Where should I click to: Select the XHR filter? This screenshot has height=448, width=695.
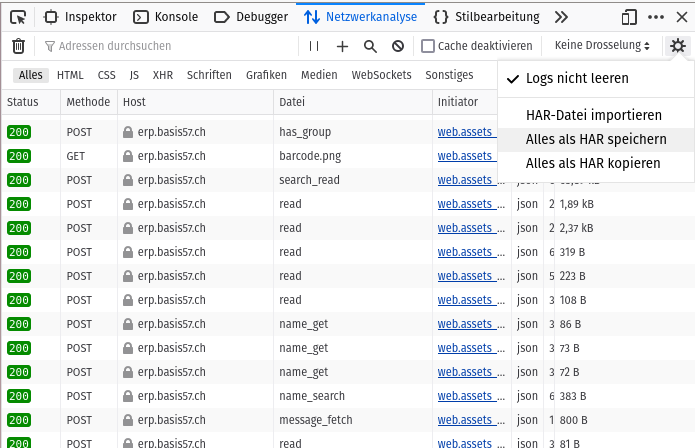coord(163,75)
